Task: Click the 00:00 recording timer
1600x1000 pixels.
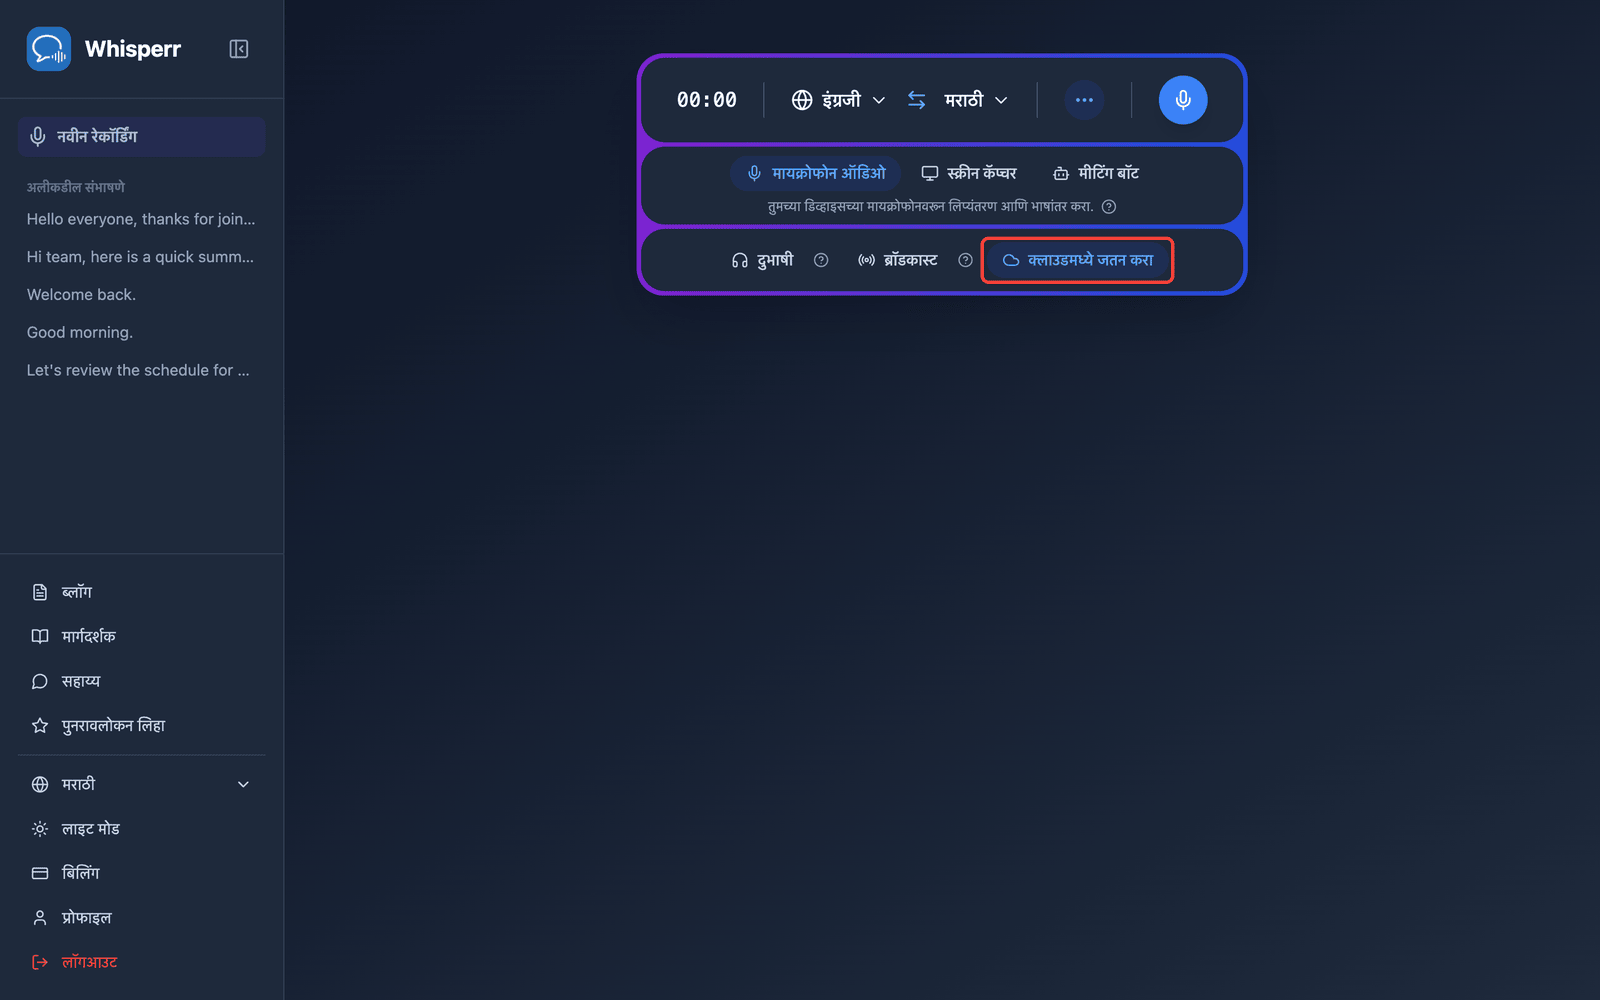Action: 707,100
